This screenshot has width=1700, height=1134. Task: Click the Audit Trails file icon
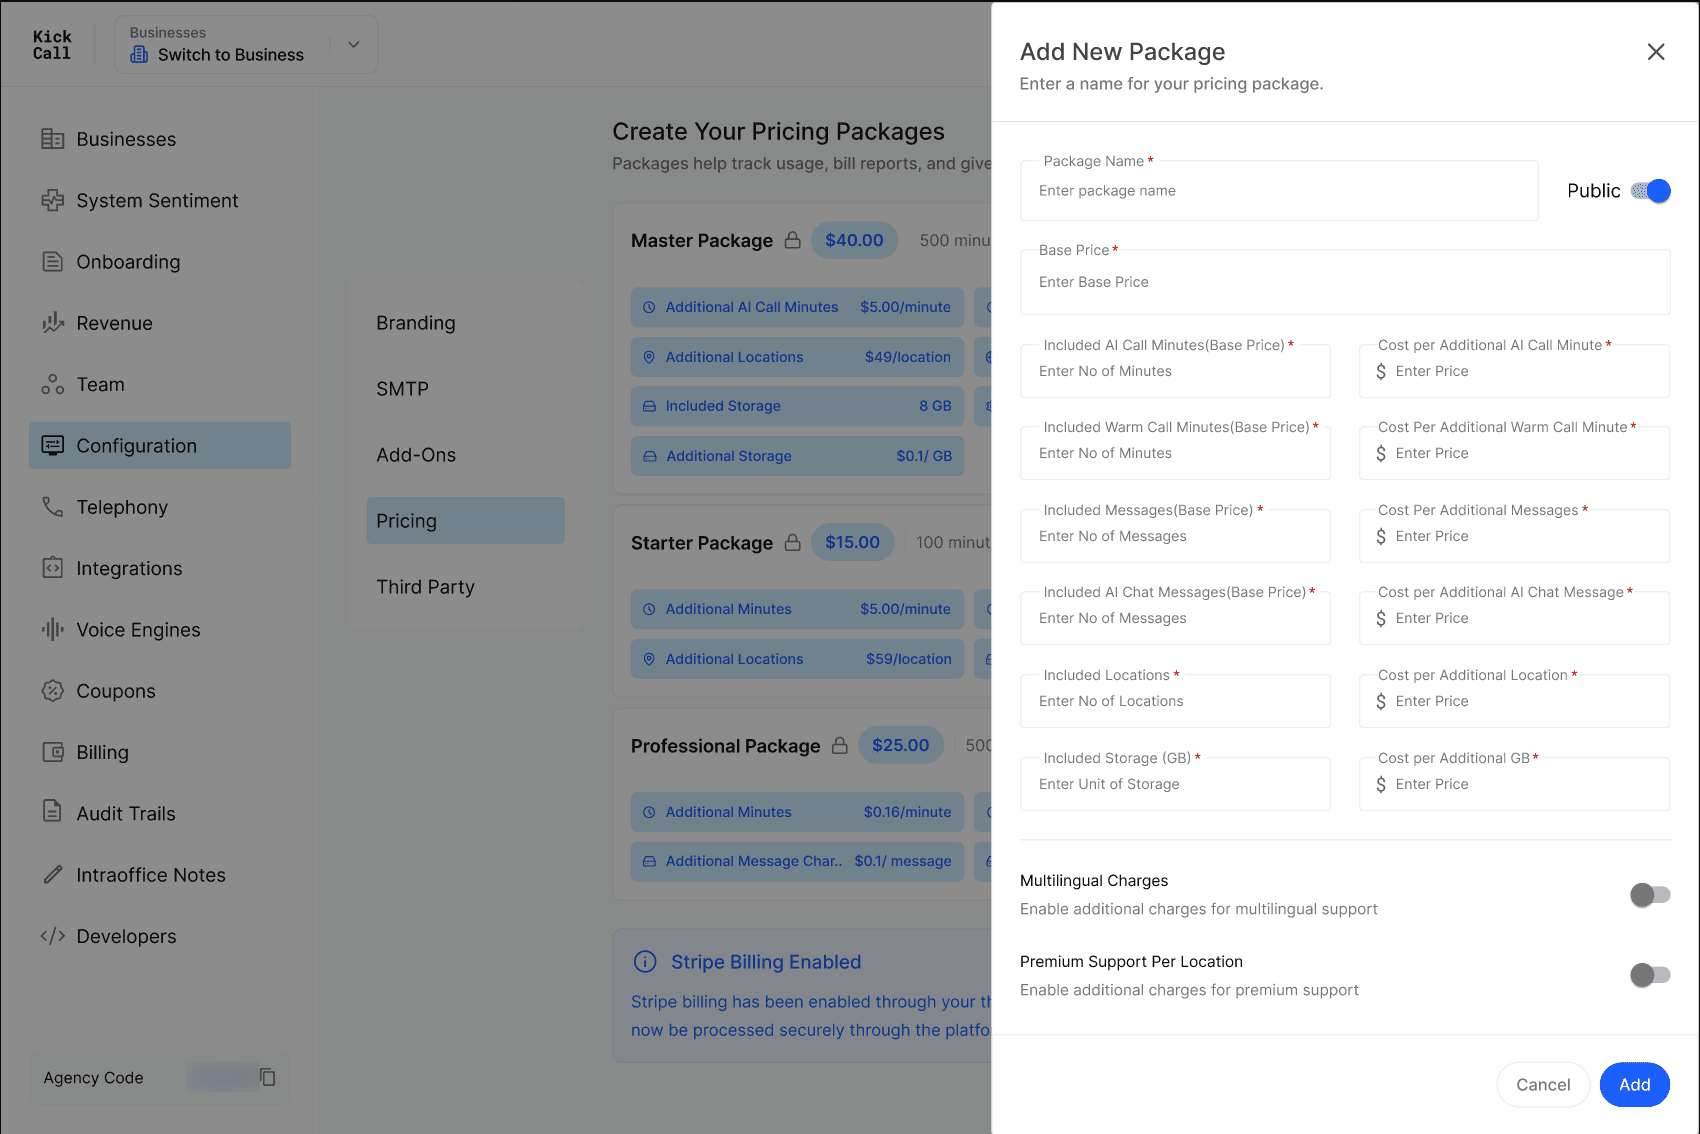(x=52, y=811)
